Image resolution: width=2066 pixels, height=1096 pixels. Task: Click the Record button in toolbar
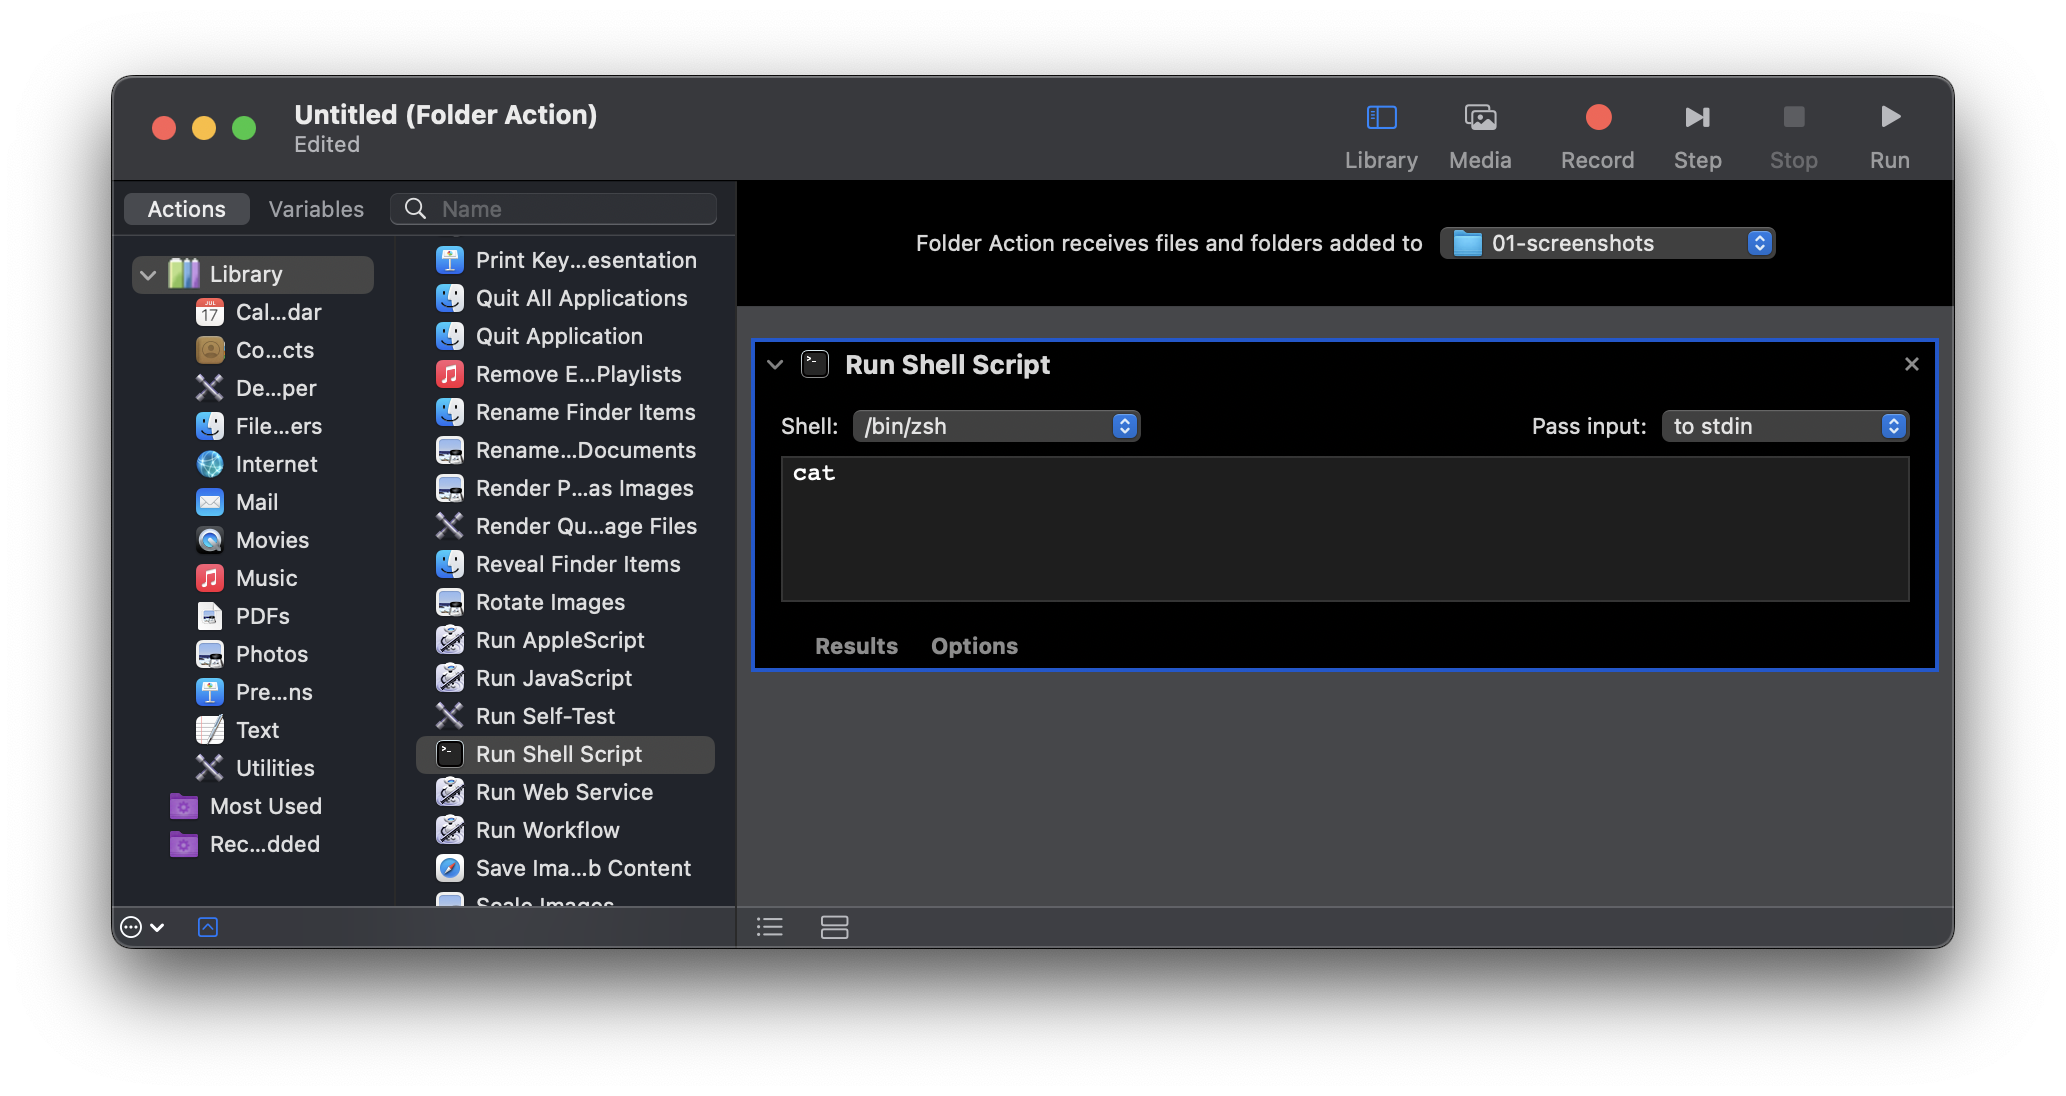click(1597, 135)
